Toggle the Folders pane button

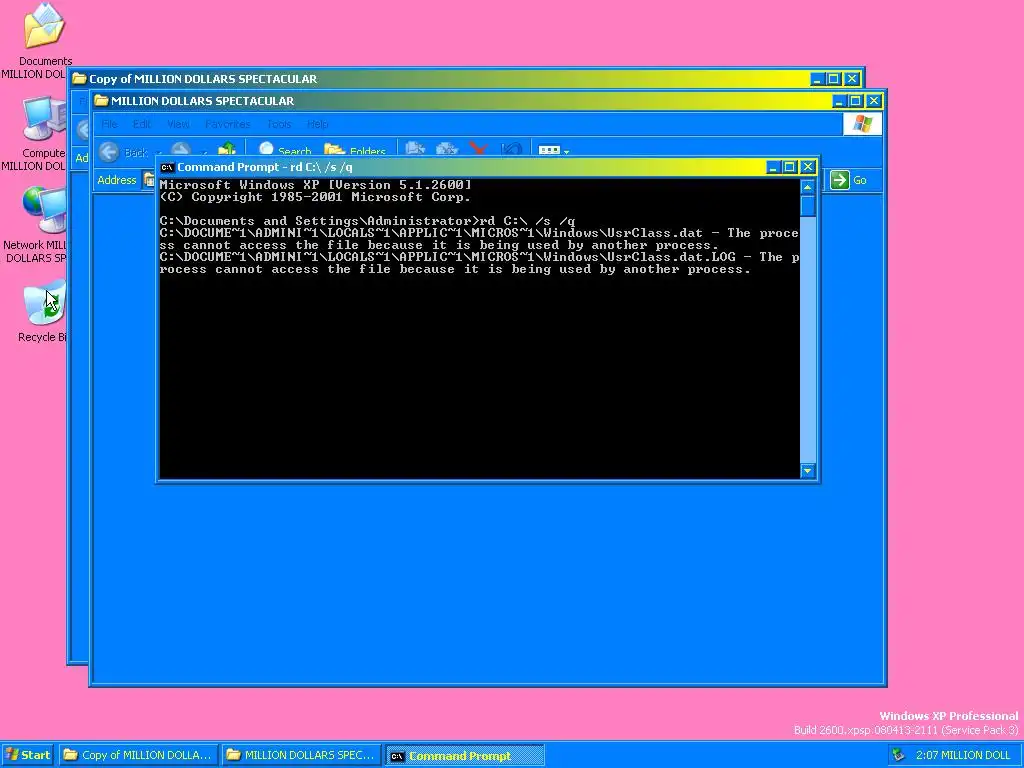(x=355, y=151)
